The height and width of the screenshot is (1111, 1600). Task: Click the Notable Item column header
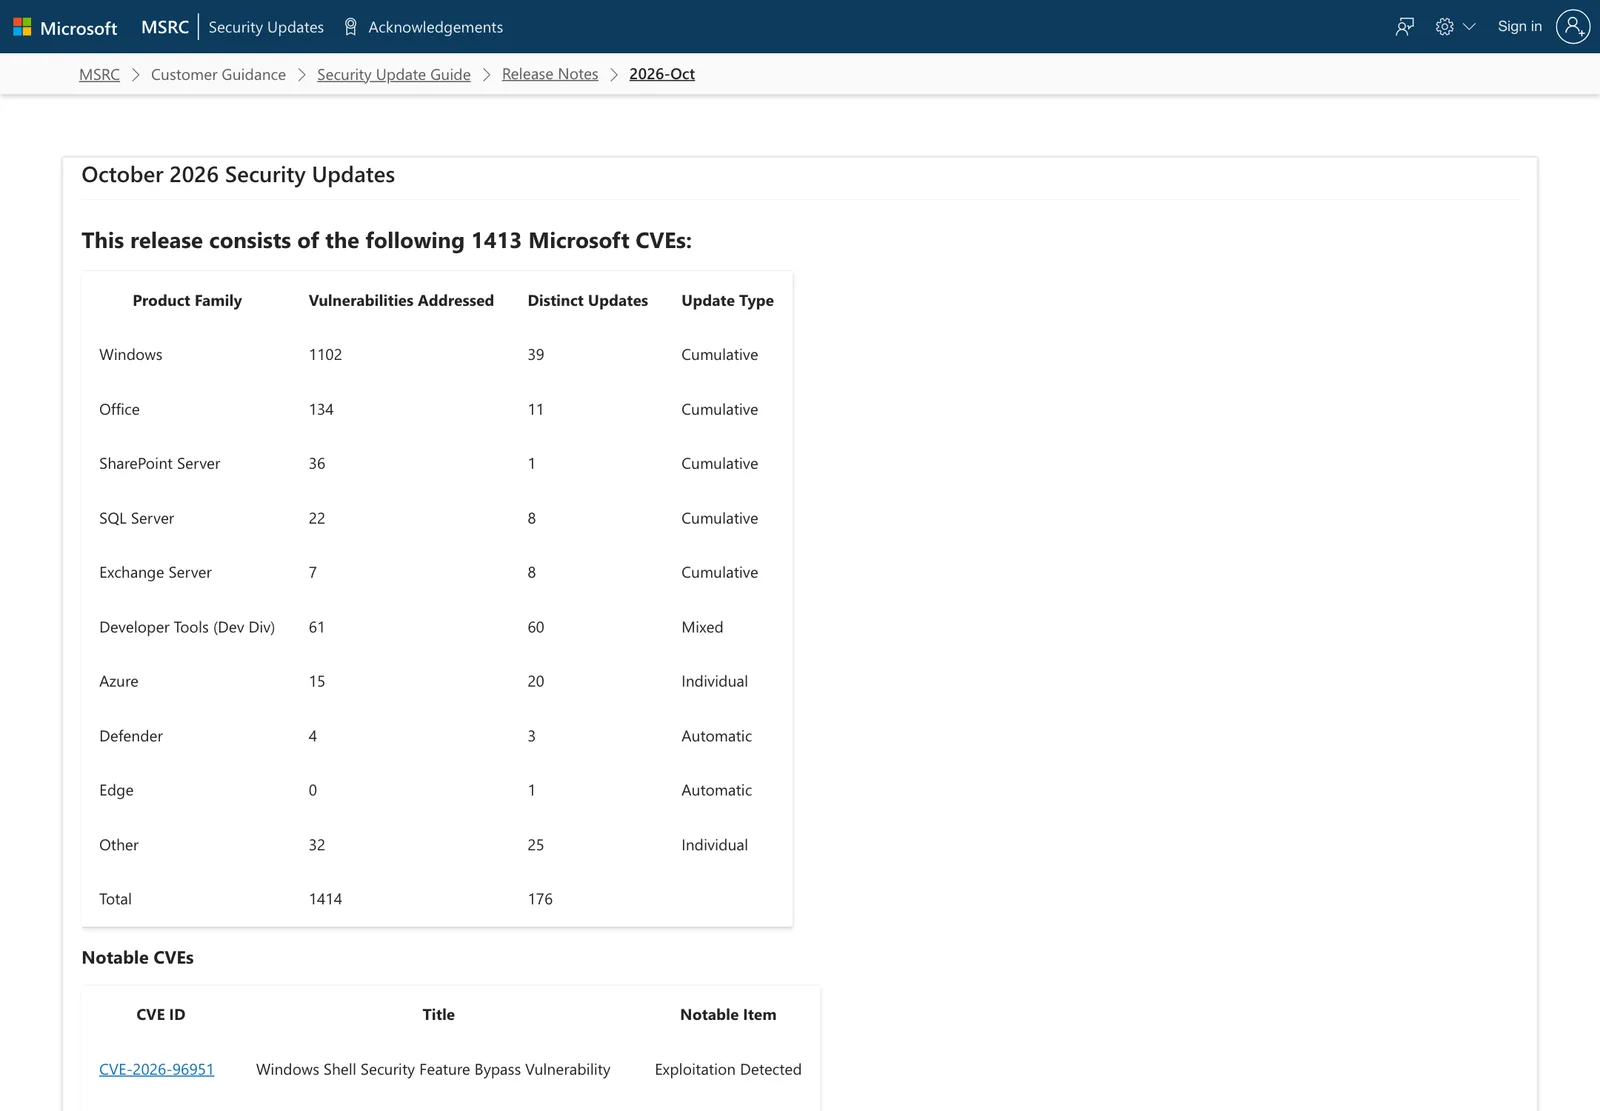point(728,1014)
